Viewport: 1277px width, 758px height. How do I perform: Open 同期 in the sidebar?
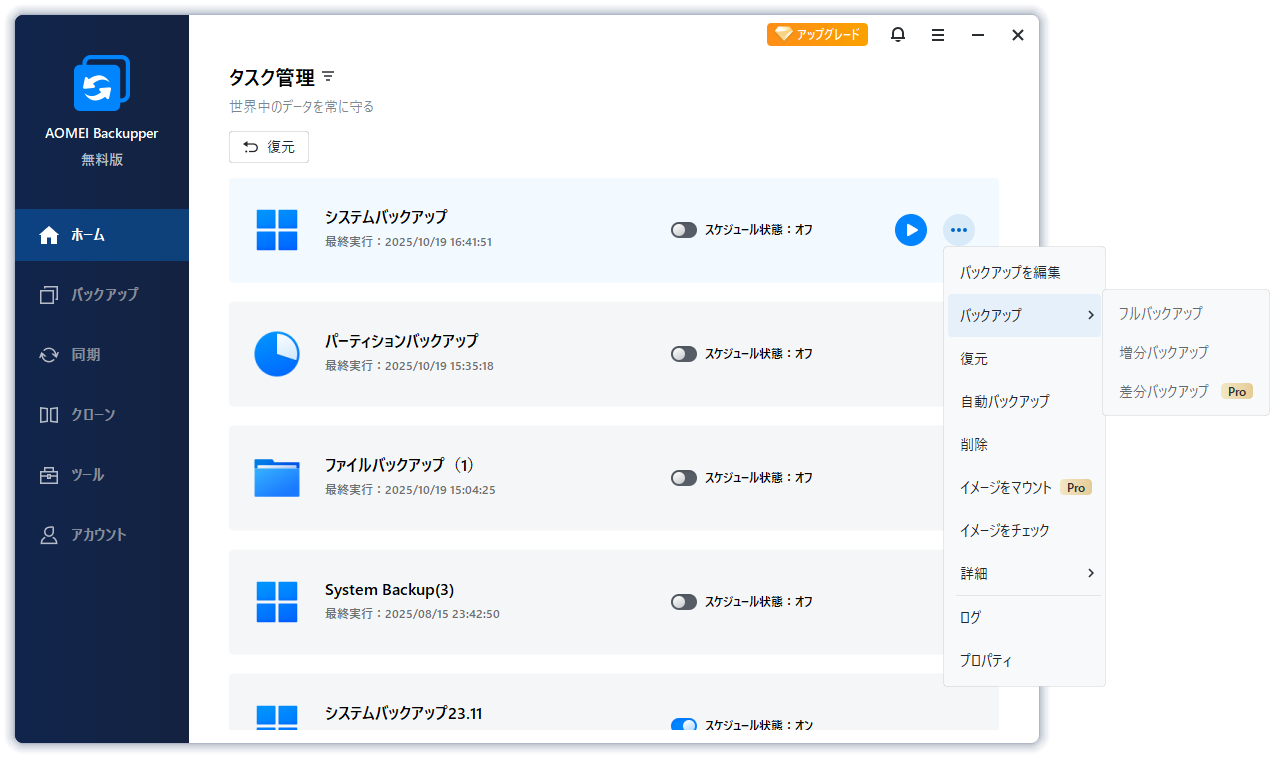click(102, 355)
